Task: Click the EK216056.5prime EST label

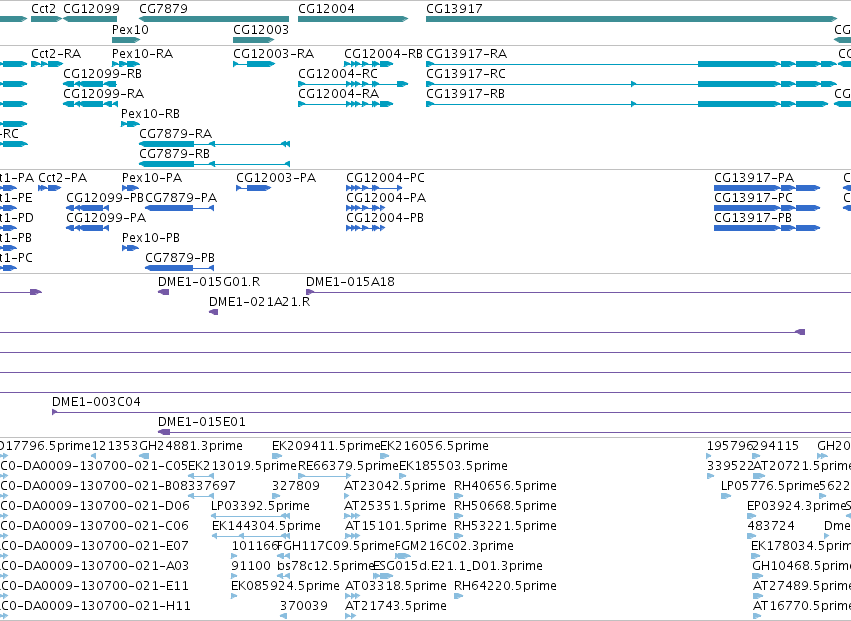Action: pos(435,446)
